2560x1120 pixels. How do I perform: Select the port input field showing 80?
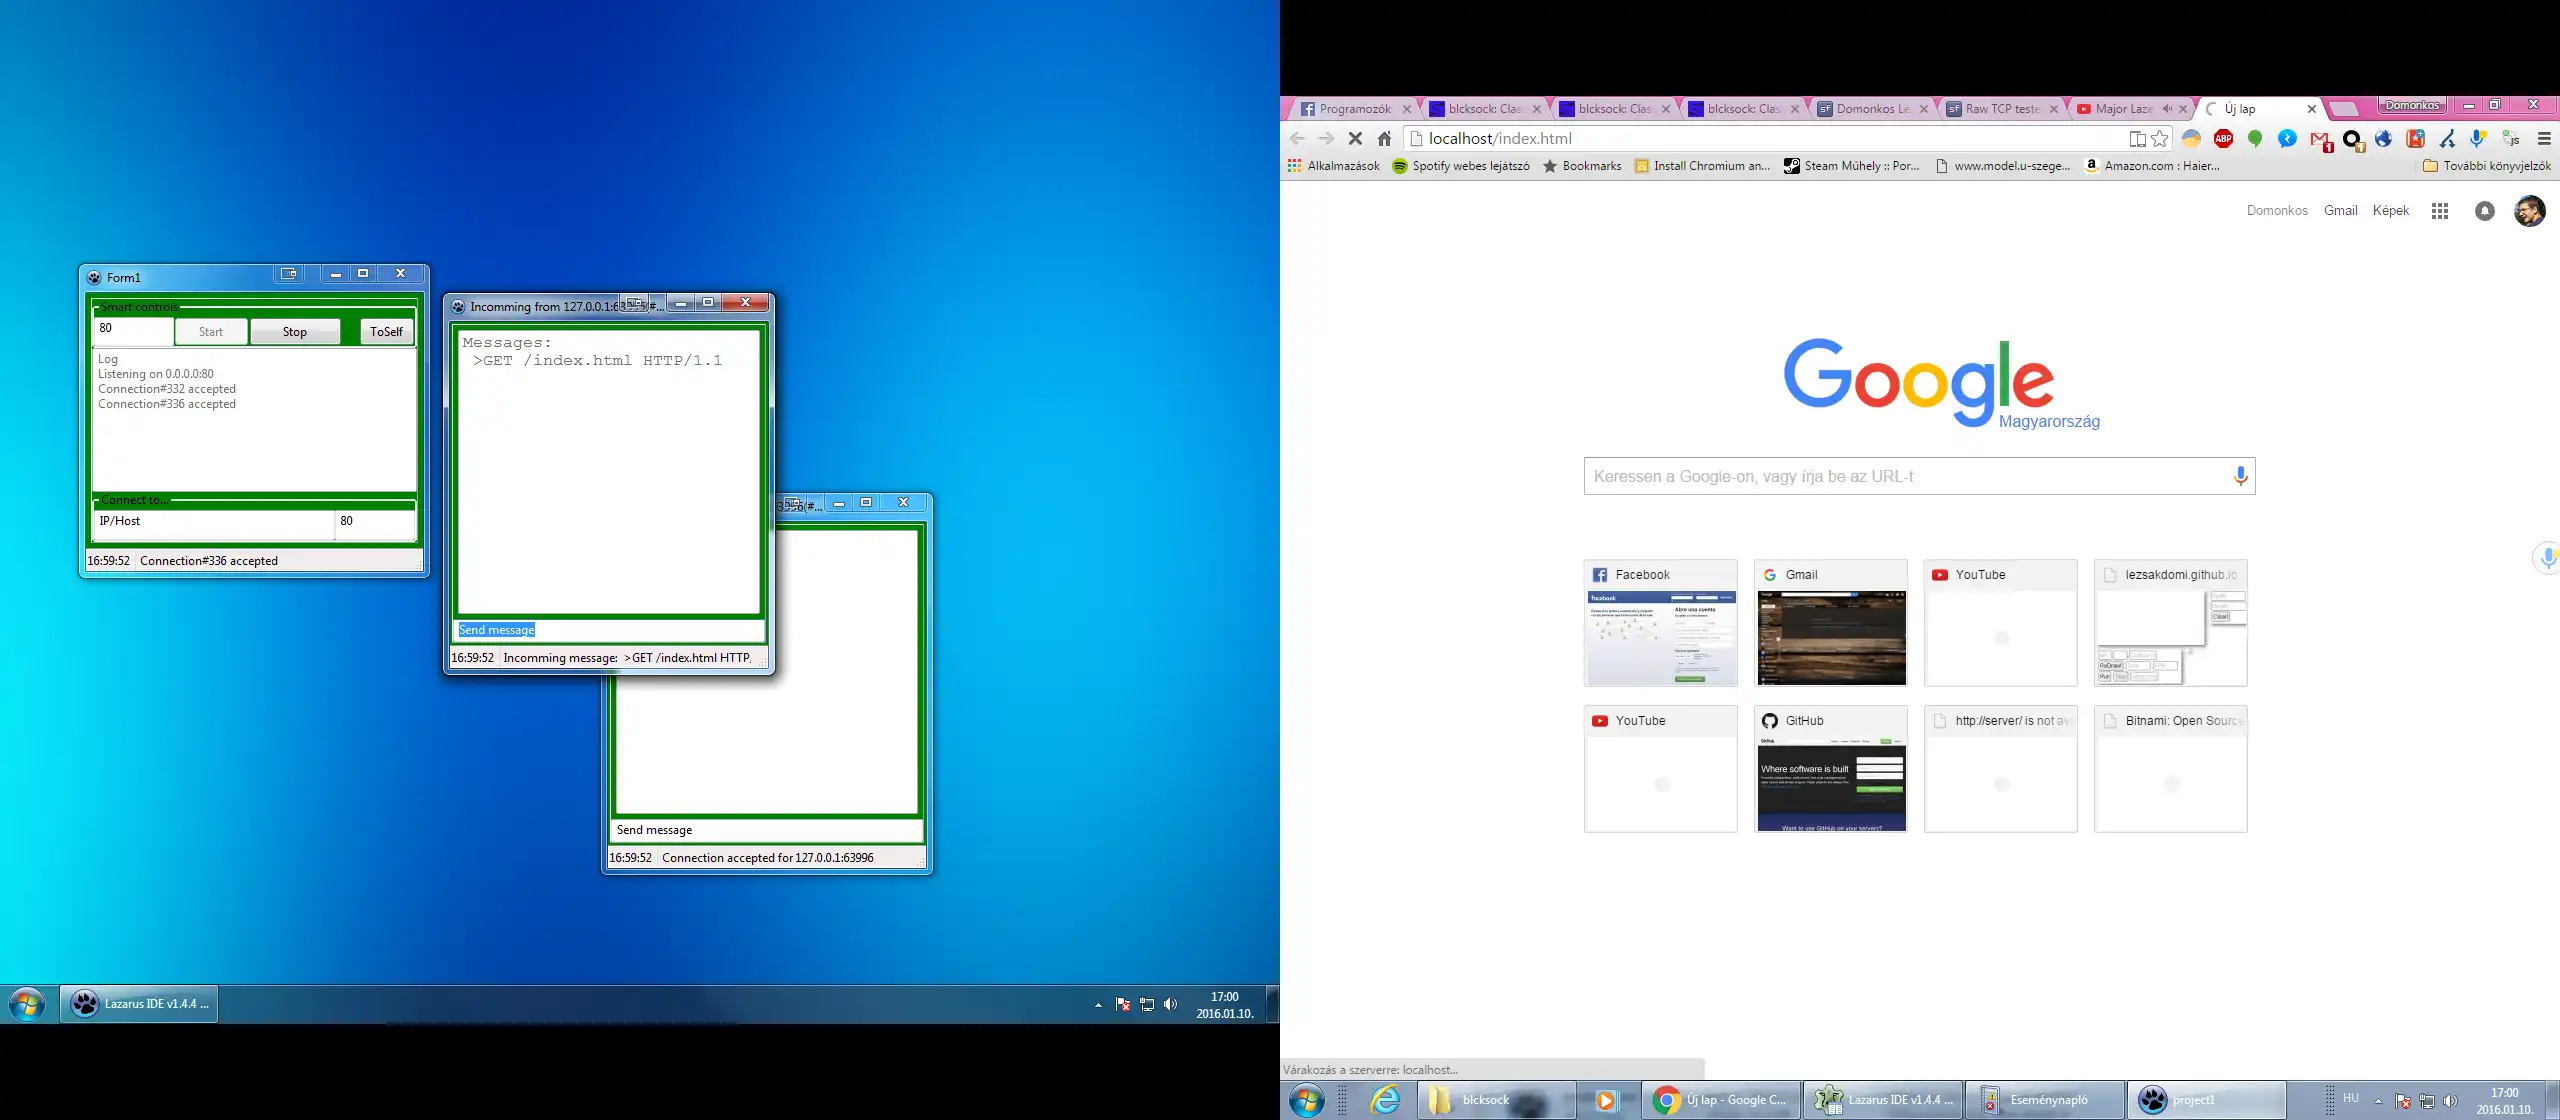pyautogui.click(x=132, y=330)
